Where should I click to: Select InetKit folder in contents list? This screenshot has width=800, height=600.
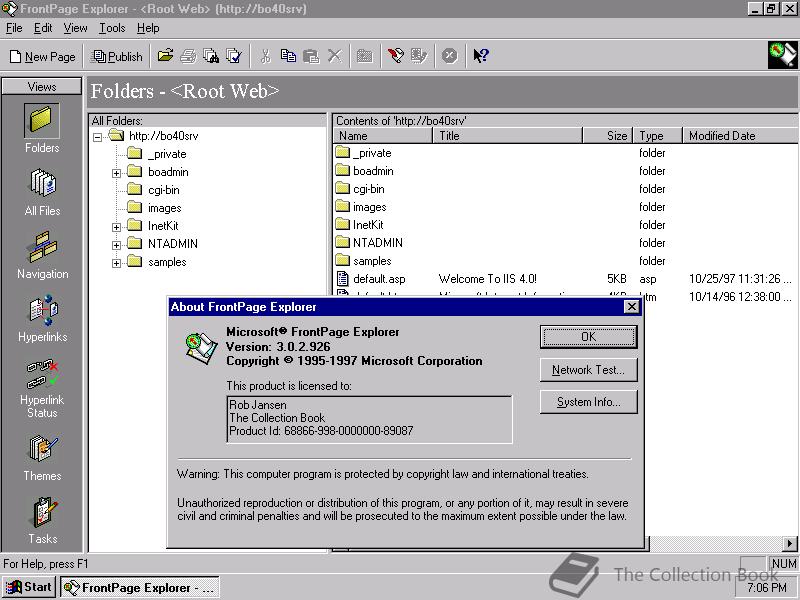pos(368,225)
